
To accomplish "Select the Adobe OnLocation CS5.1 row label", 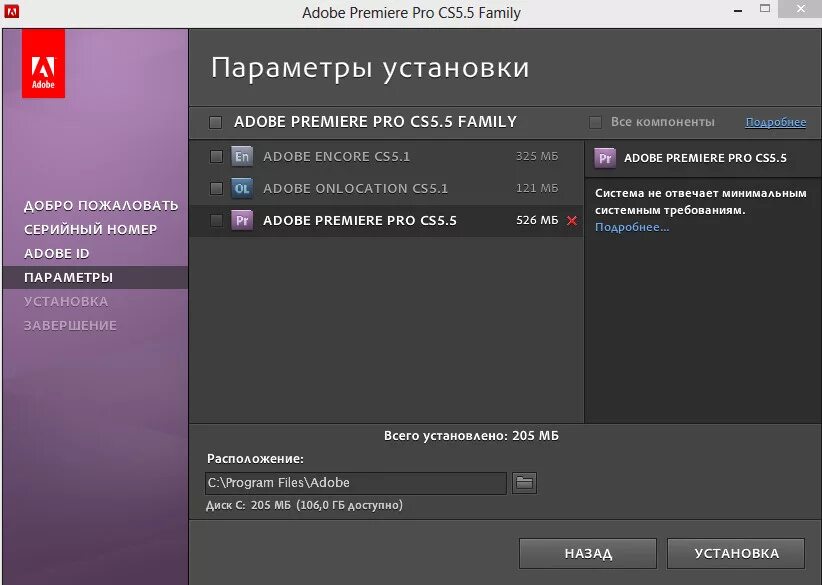I will pos(355,189).
